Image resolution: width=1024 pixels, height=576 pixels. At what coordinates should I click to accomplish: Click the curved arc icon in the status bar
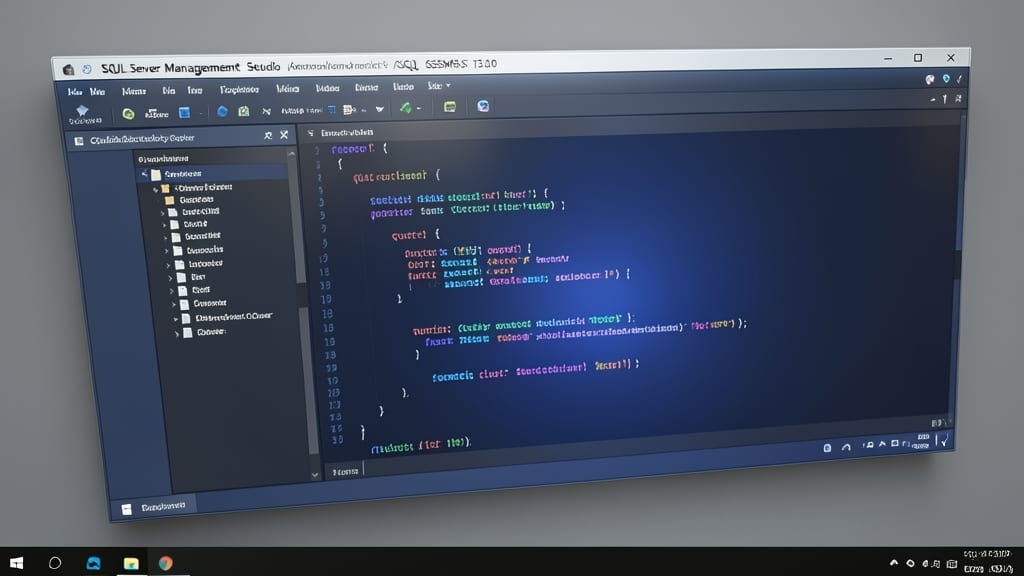point(846,447)
